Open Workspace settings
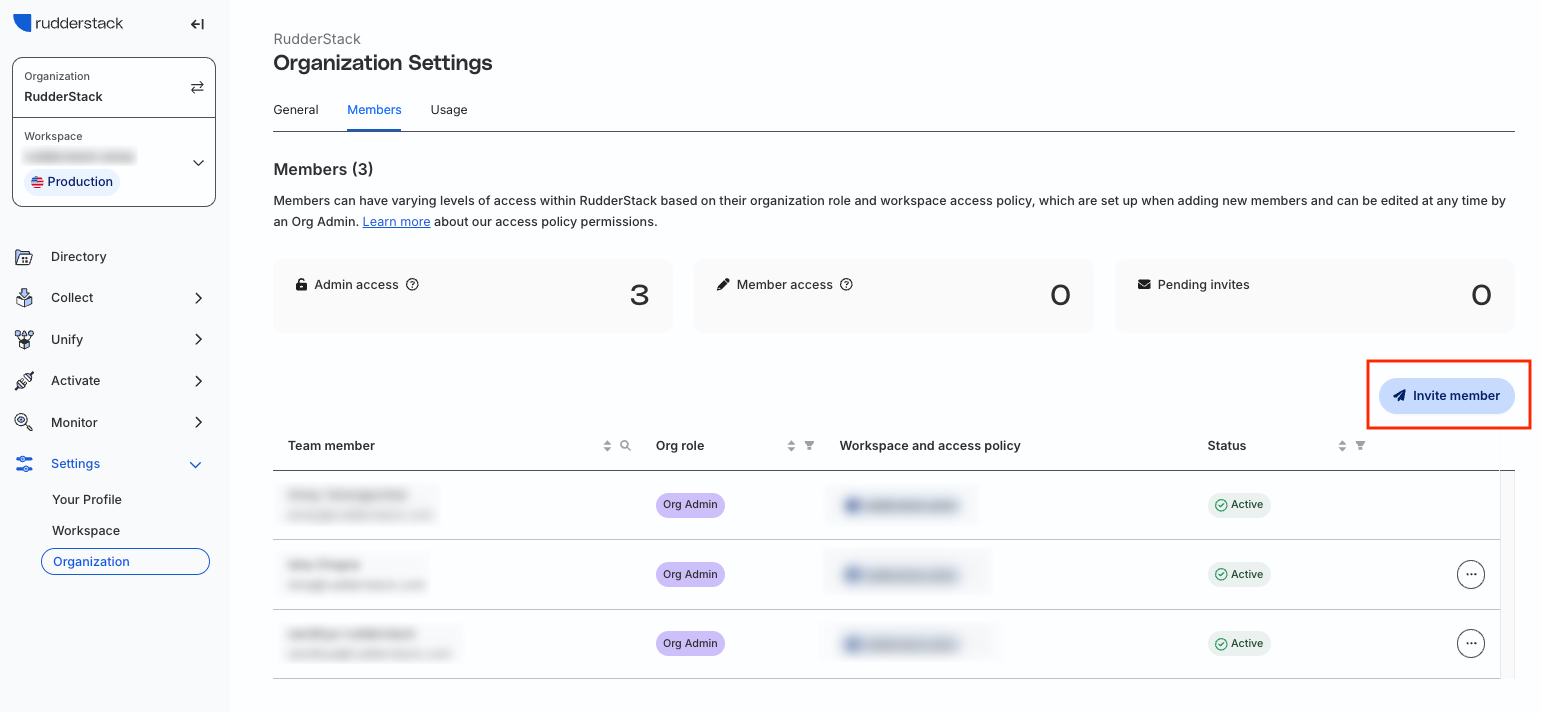 [x=86, y=530]
